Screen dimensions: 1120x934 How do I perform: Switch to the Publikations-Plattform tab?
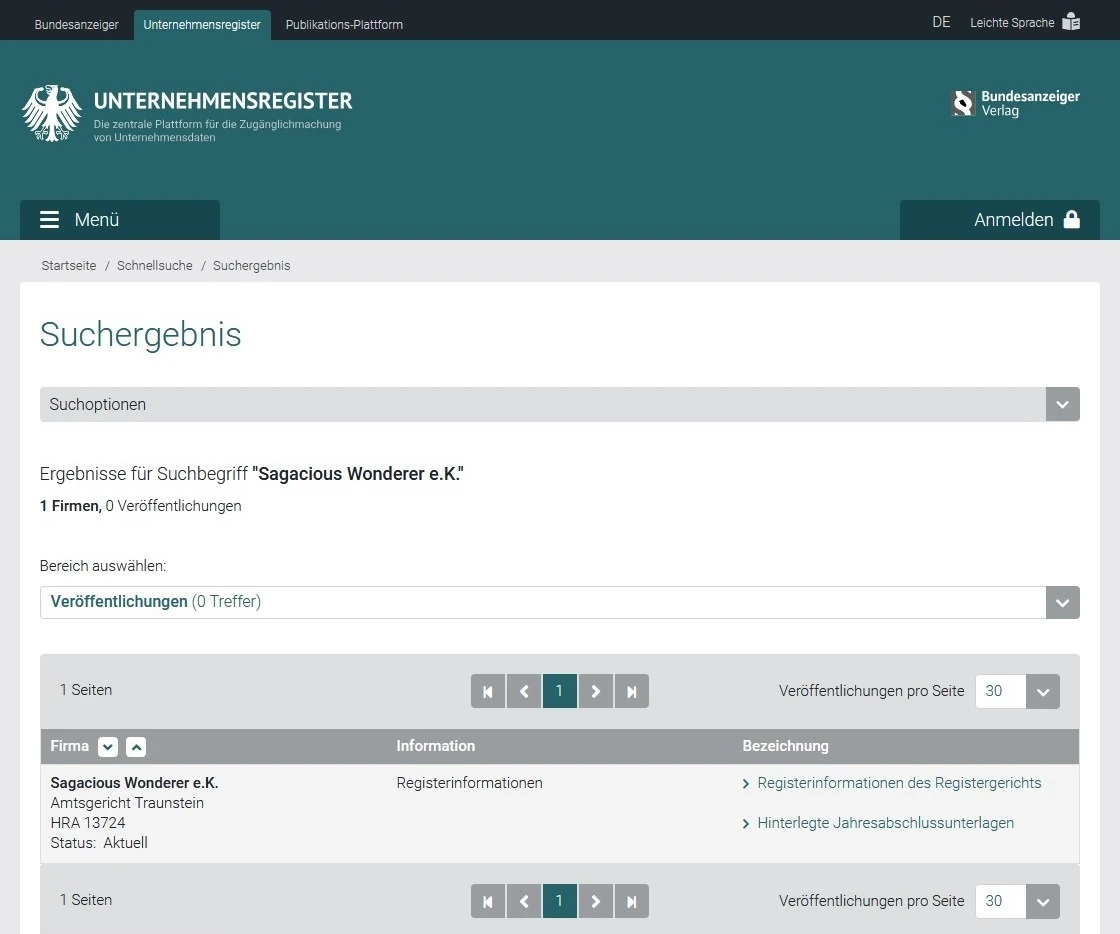pos(344,24)
